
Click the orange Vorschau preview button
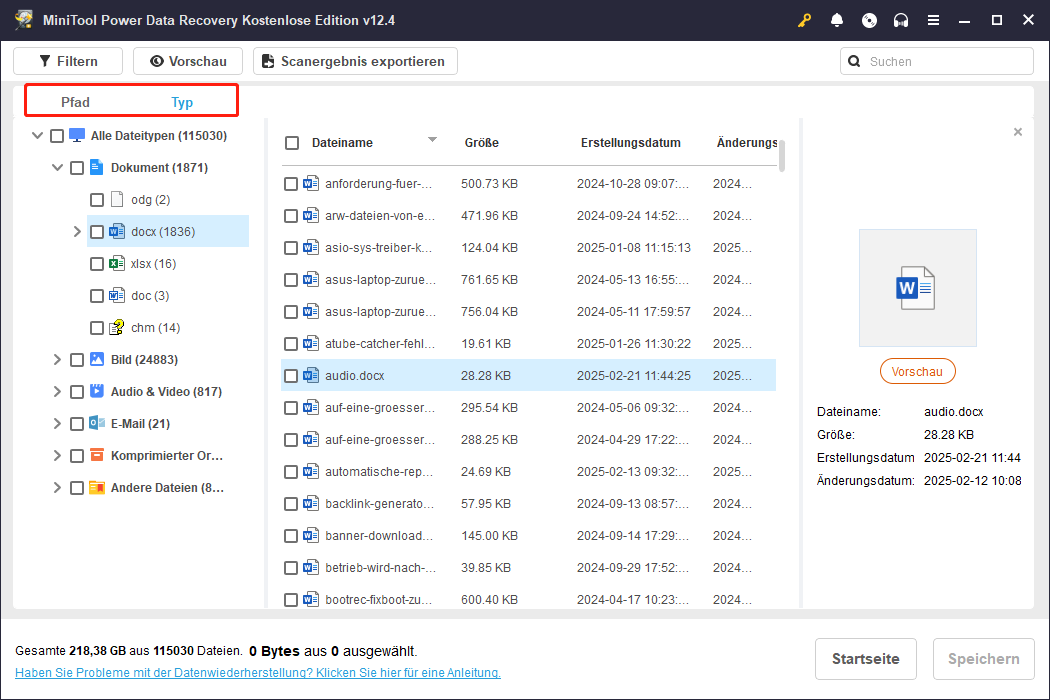(917, 372)
